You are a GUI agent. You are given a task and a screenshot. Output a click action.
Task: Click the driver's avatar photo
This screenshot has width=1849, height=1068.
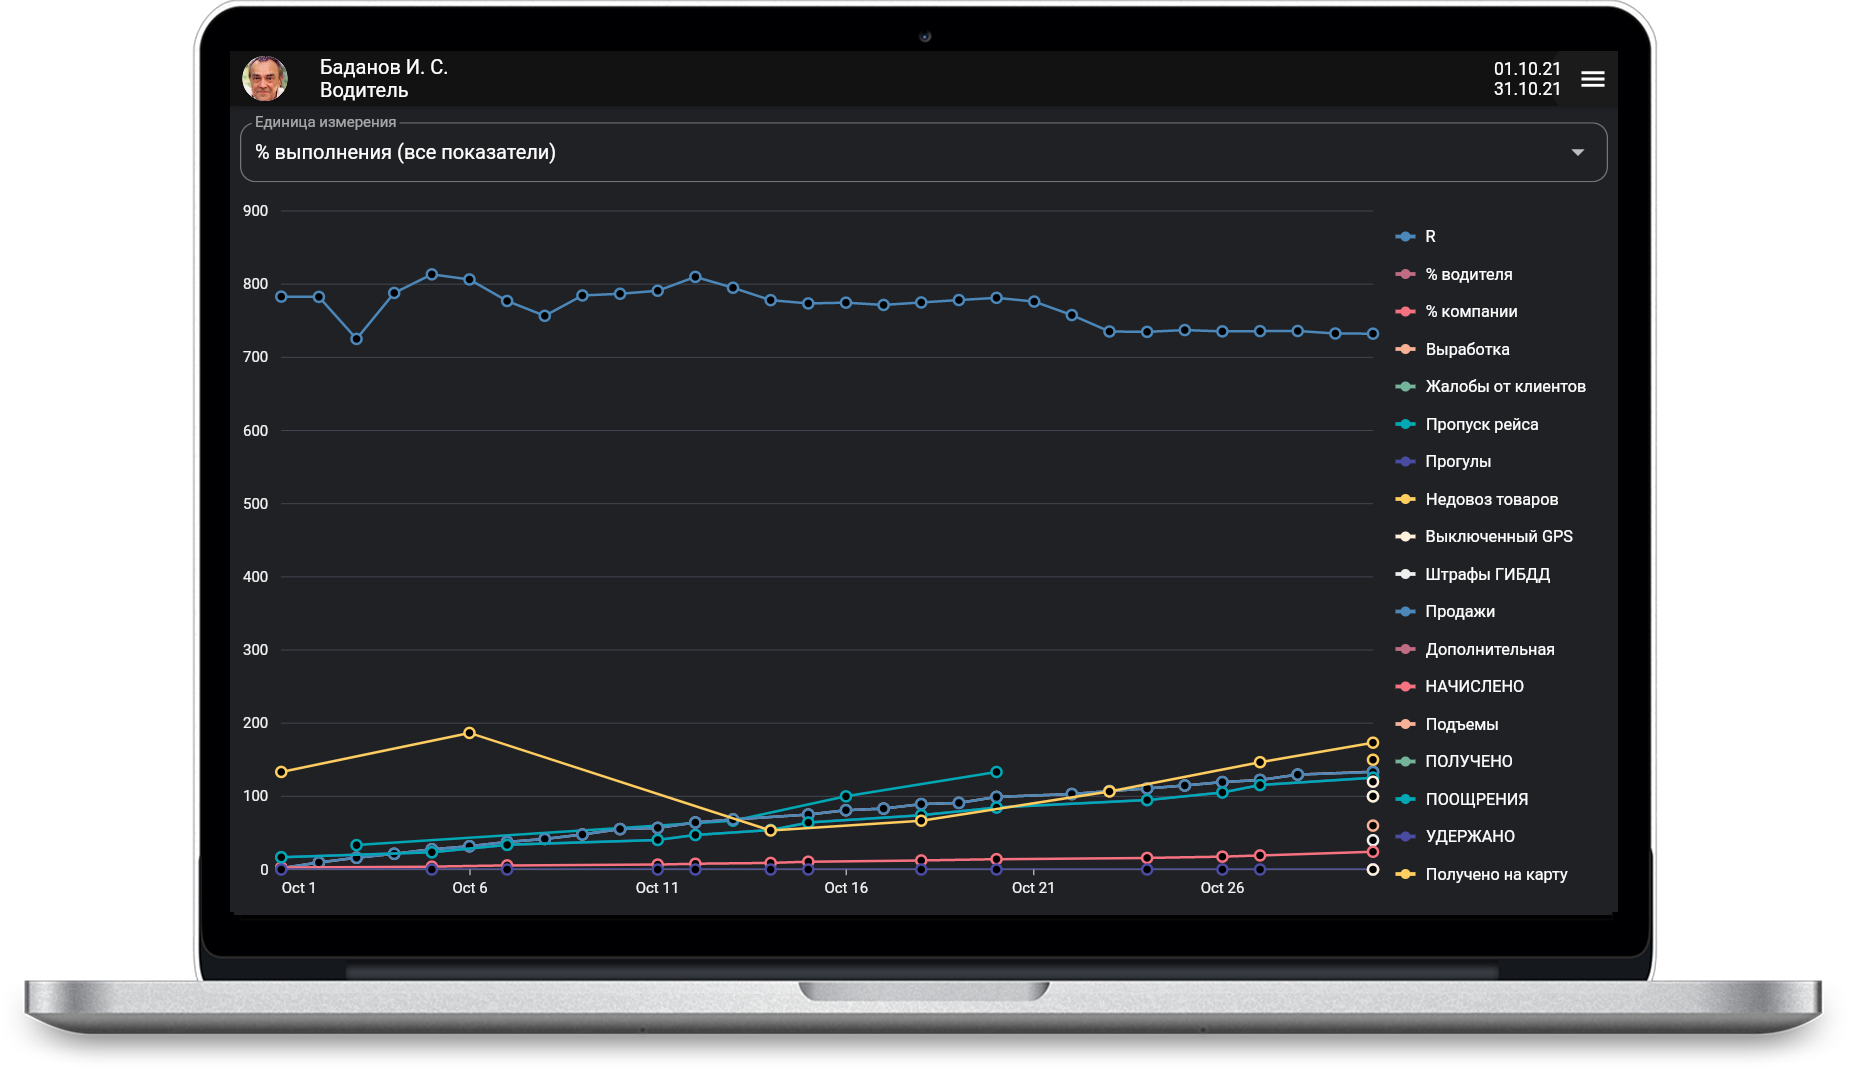[x=265, y=79]
